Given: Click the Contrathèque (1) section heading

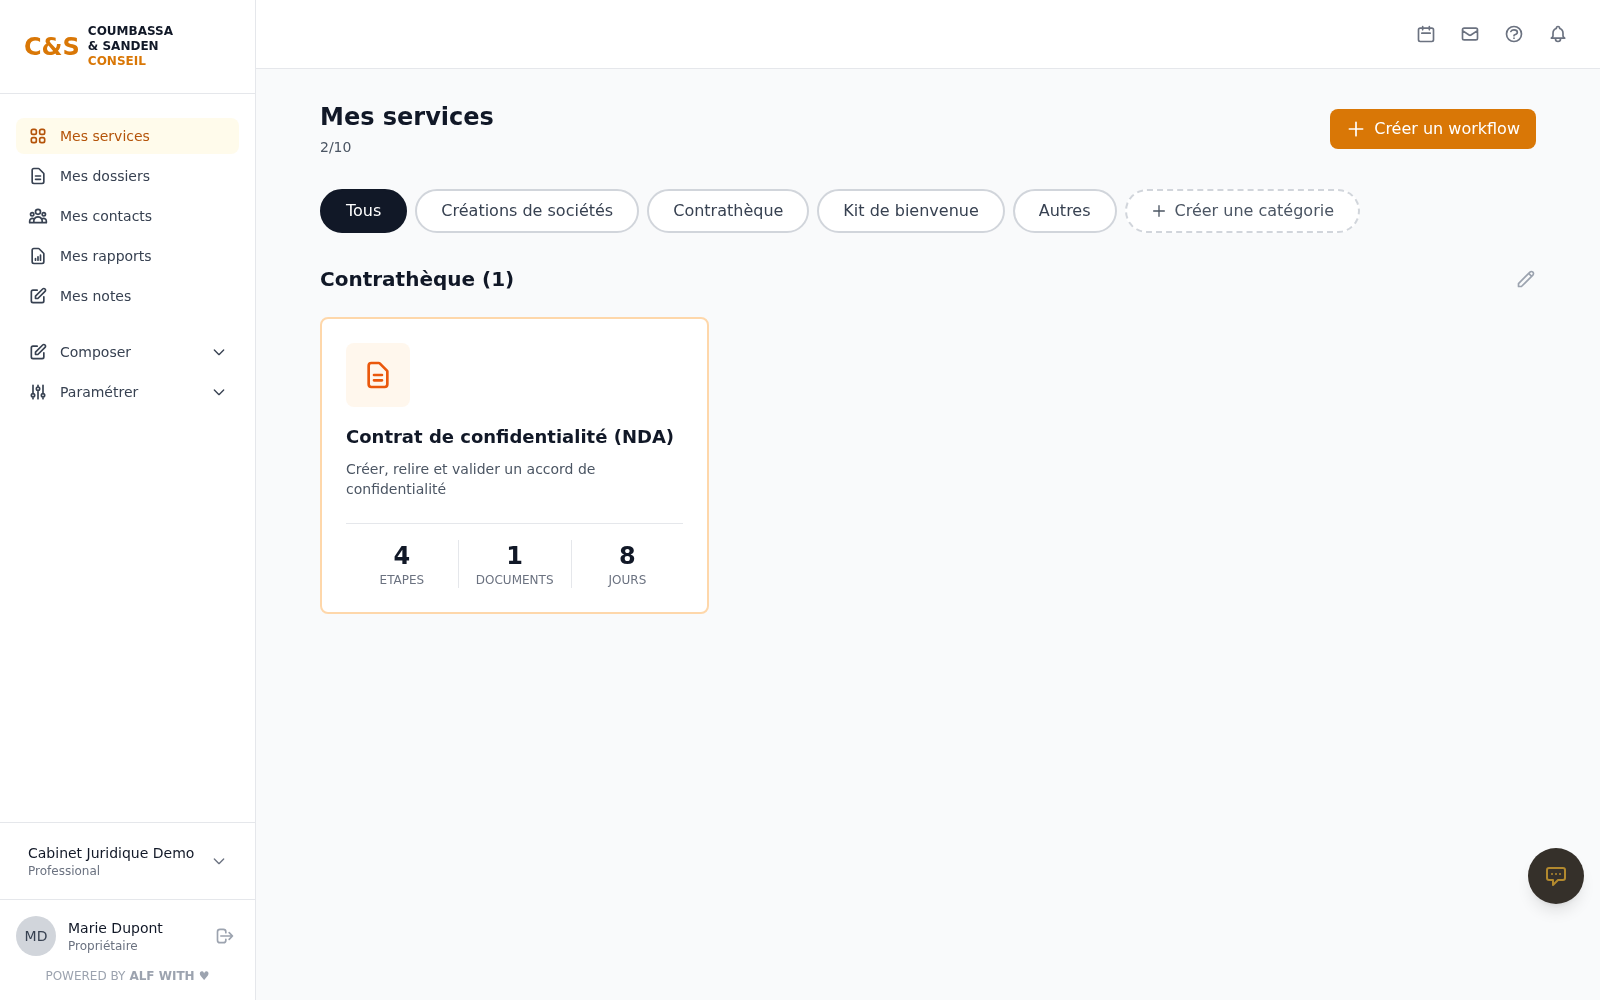Looking at the screenshot, I should [x=417, y=279].
